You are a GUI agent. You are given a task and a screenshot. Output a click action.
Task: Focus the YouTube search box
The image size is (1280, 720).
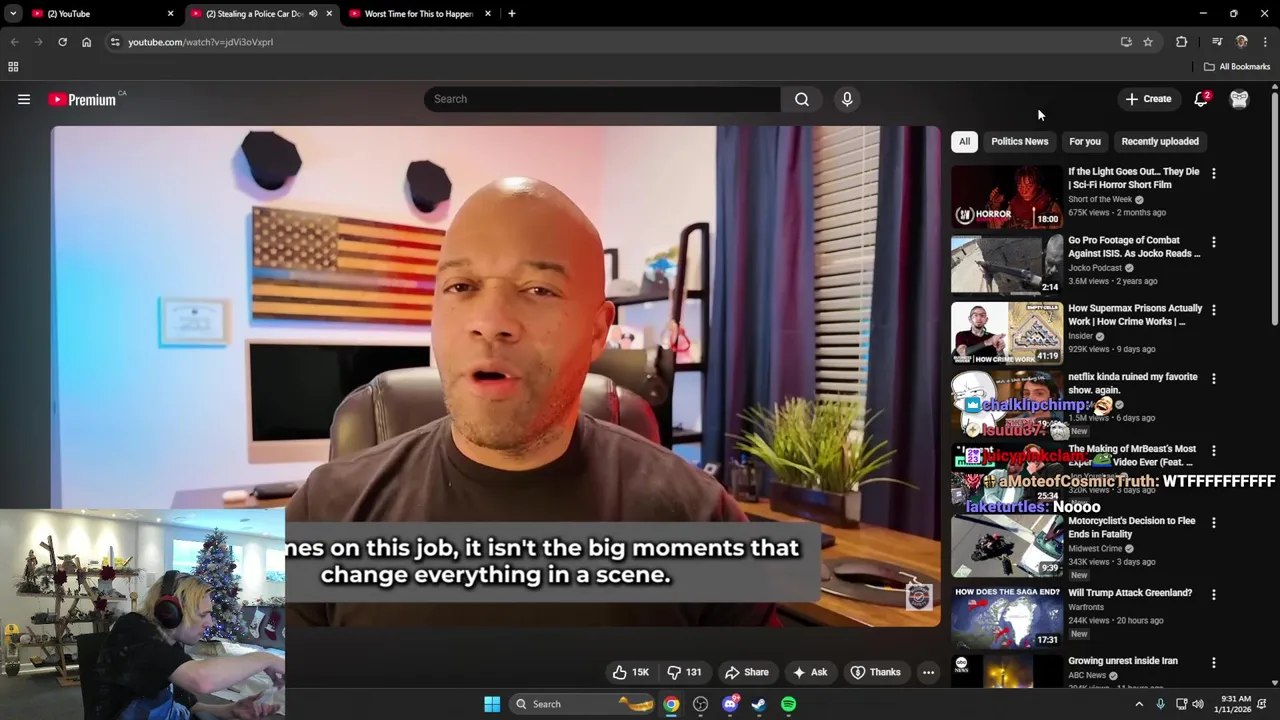[602, 99]
